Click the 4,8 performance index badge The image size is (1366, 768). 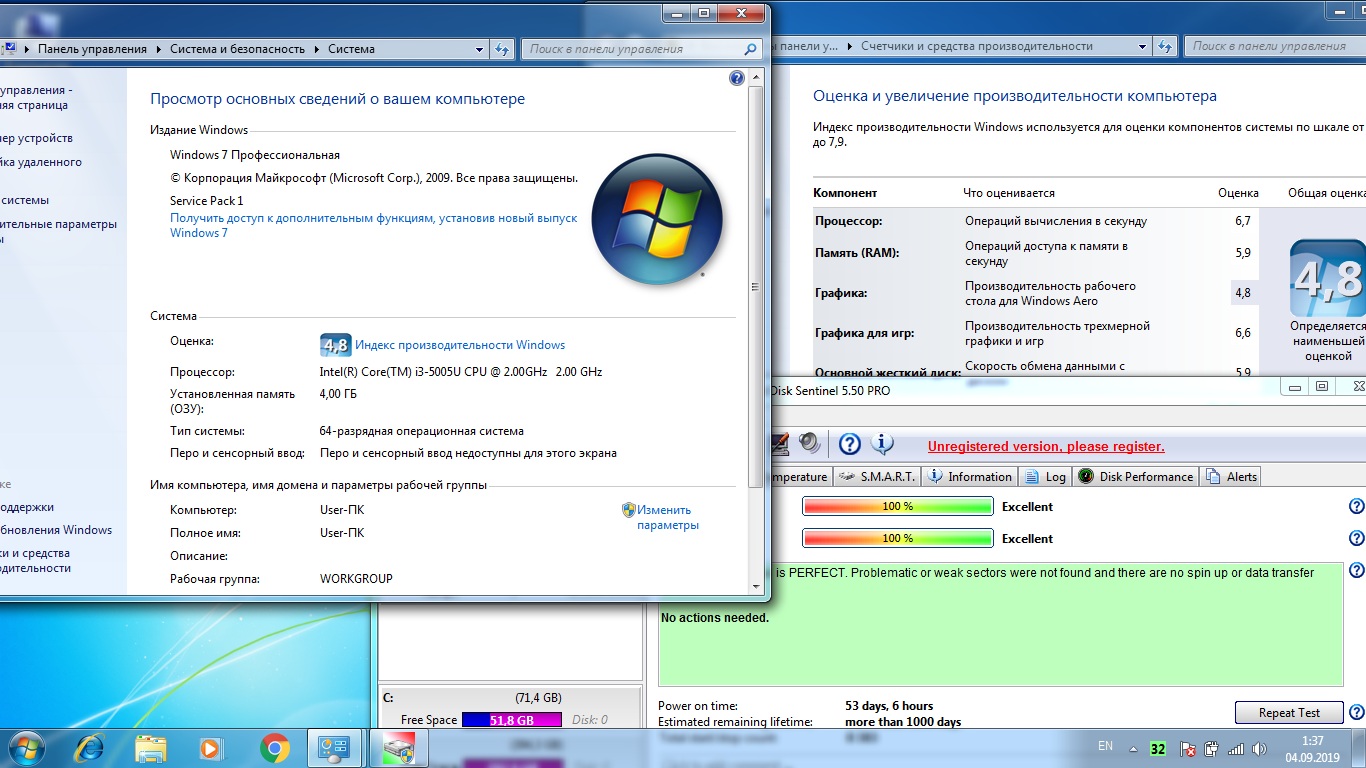click(x=335, y=345)
